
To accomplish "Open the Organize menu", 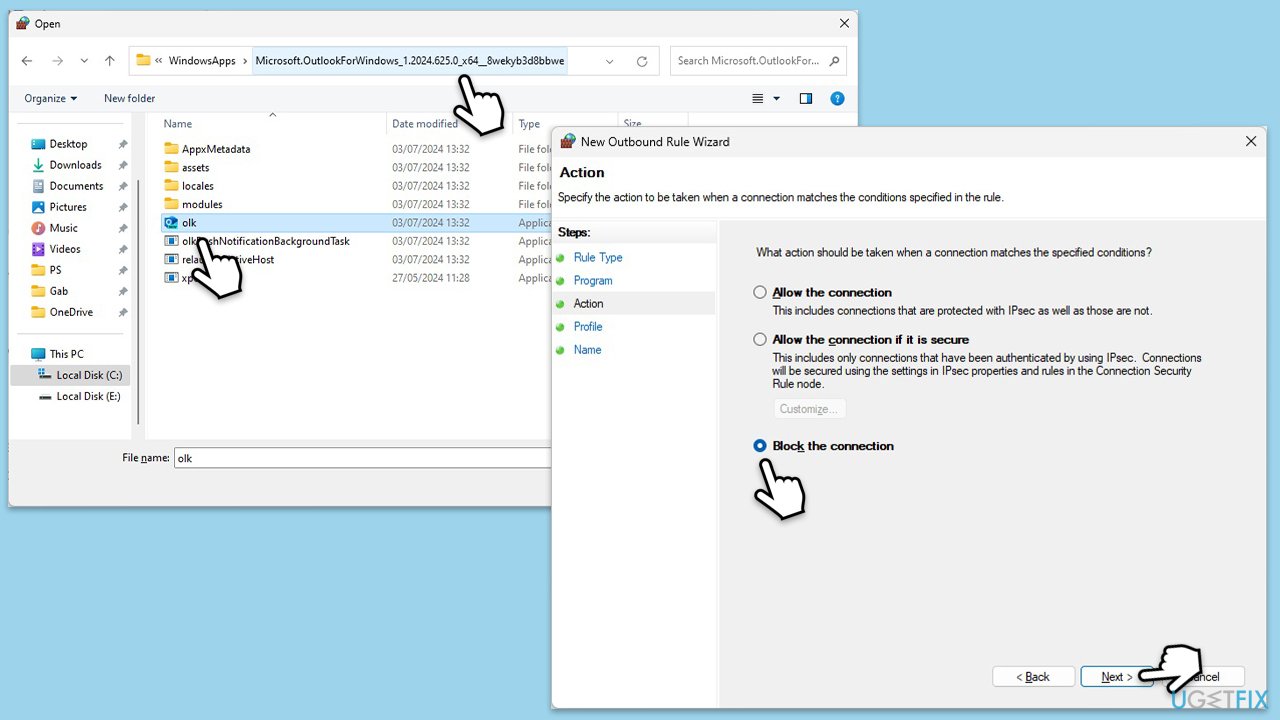I will (x=51, y=98).
